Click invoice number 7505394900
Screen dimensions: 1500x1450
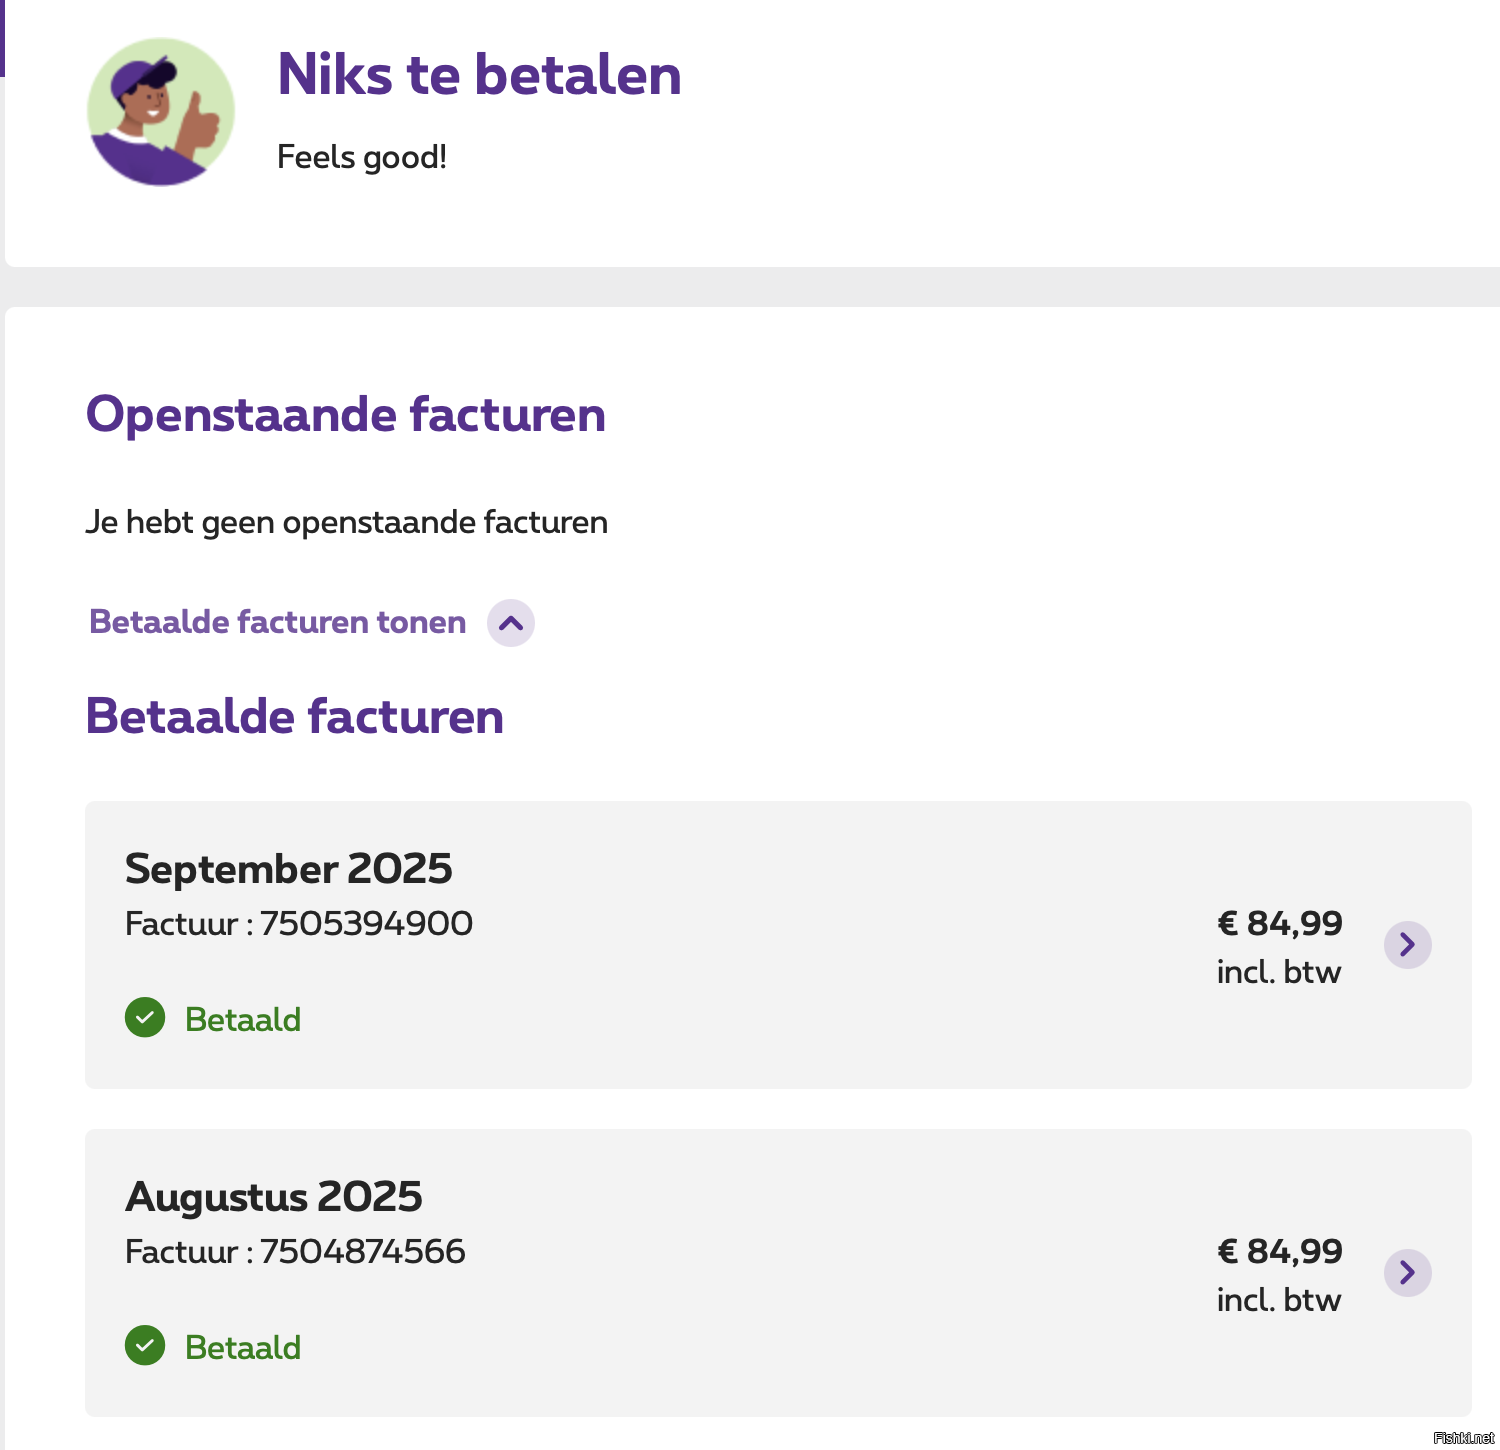tap(366, 923)
